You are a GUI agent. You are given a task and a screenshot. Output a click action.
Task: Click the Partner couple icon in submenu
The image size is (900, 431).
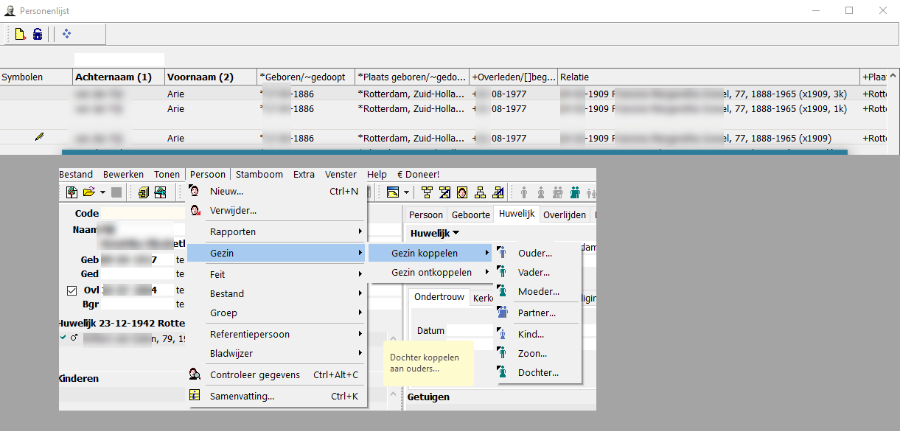coord(502,312)
